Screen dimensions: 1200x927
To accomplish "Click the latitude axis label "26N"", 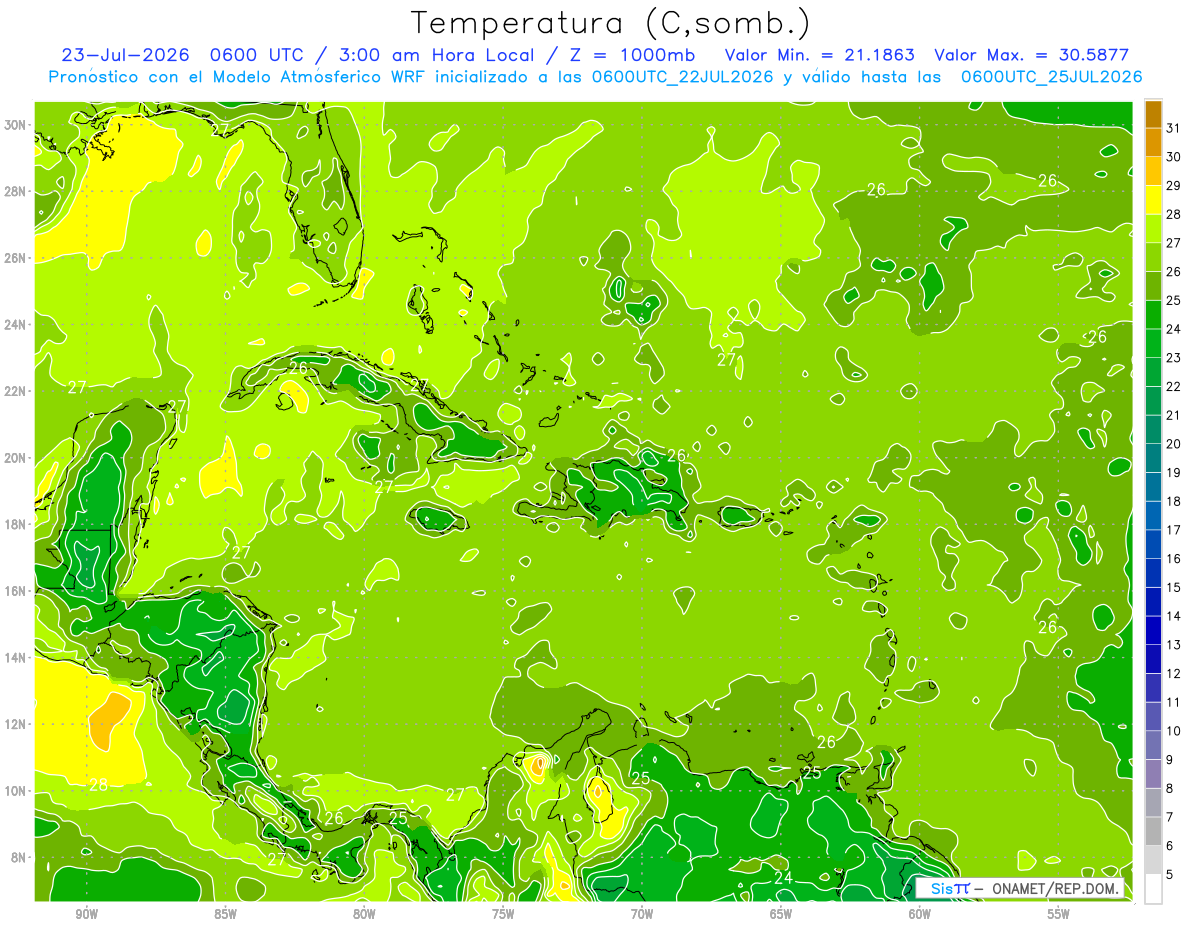I will pyautogui.click(x=16, y=258).
